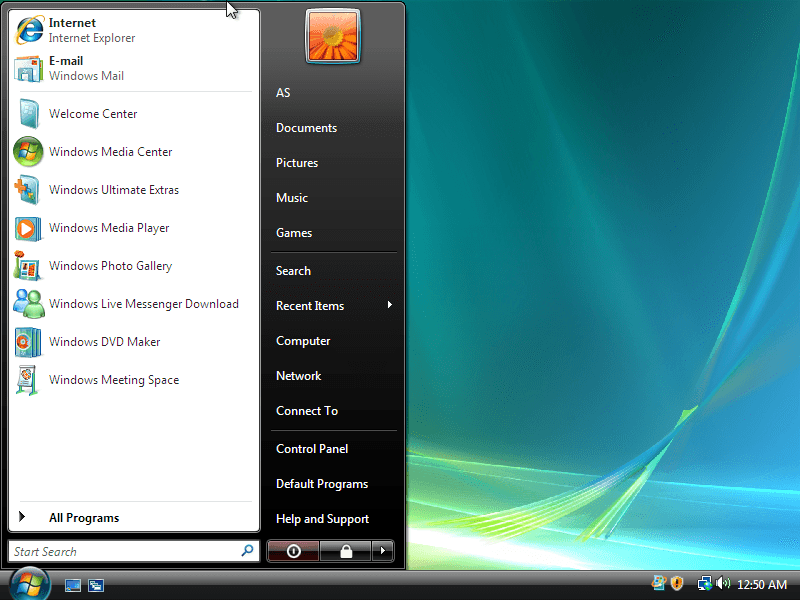Launch Windows Mail E-mail shortcut
This screenshot has height=600, width=800.
[134, 68]
